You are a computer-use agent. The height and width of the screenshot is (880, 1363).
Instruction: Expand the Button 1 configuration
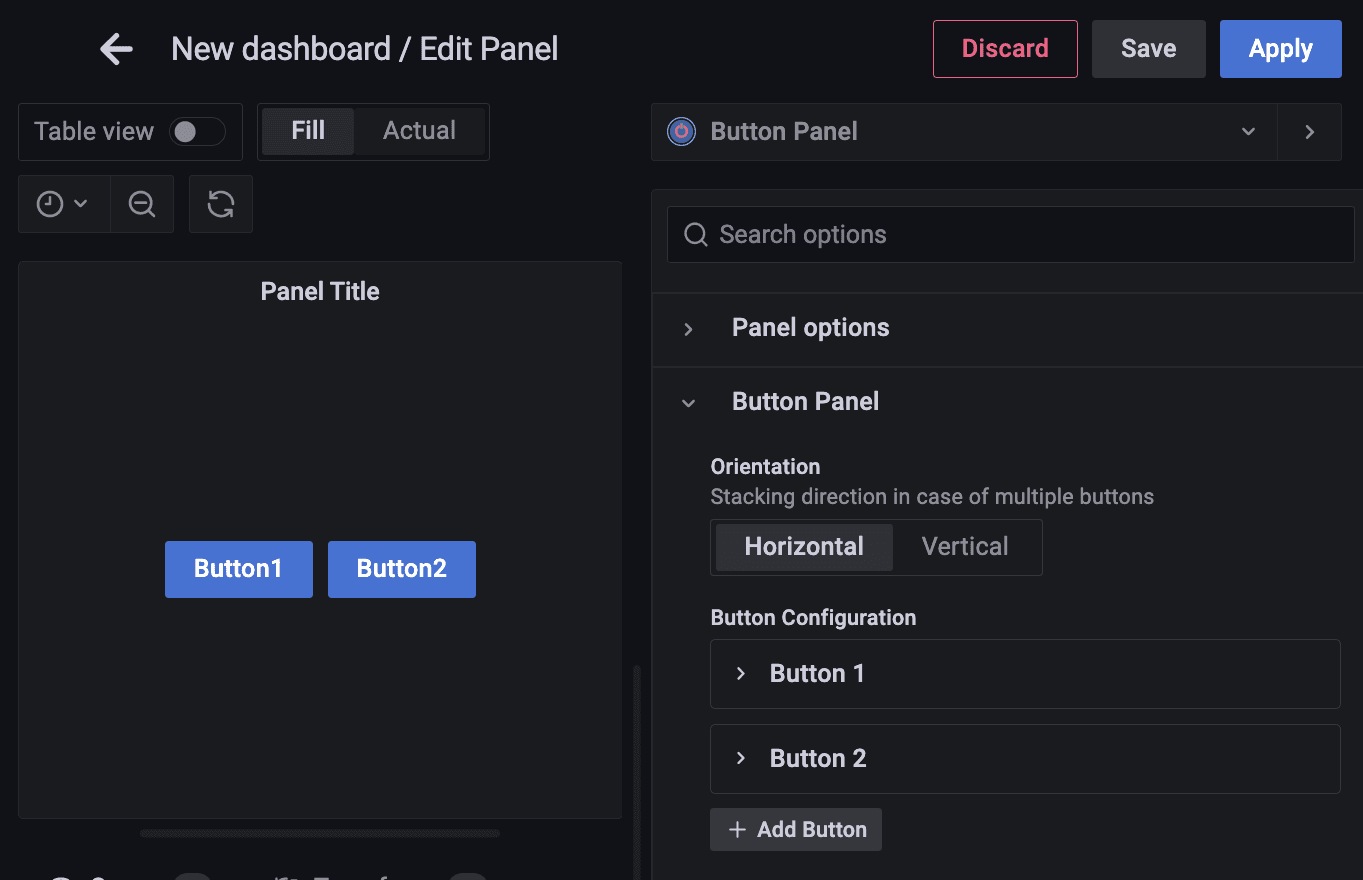(x=740, y=673)
